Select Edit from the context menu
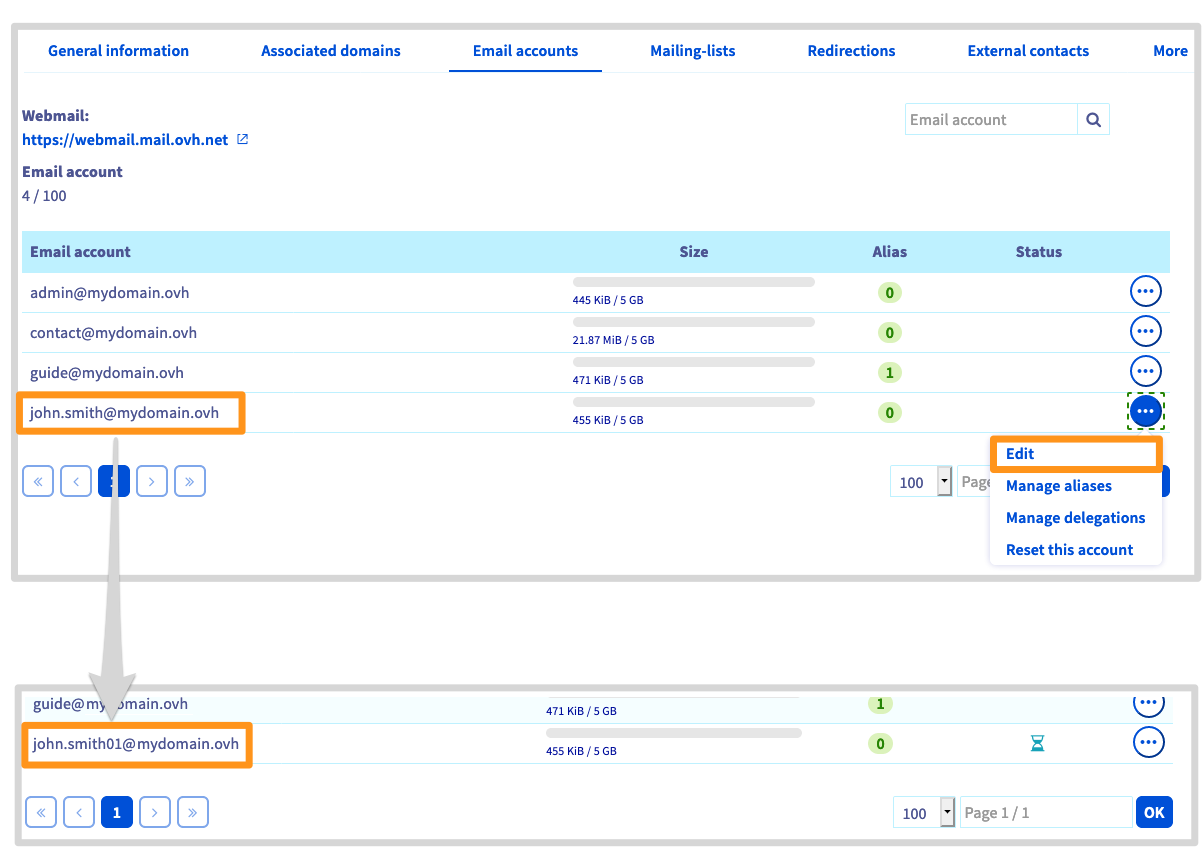The height and width of the screenshot is (867, 1202). point(1020,454)
